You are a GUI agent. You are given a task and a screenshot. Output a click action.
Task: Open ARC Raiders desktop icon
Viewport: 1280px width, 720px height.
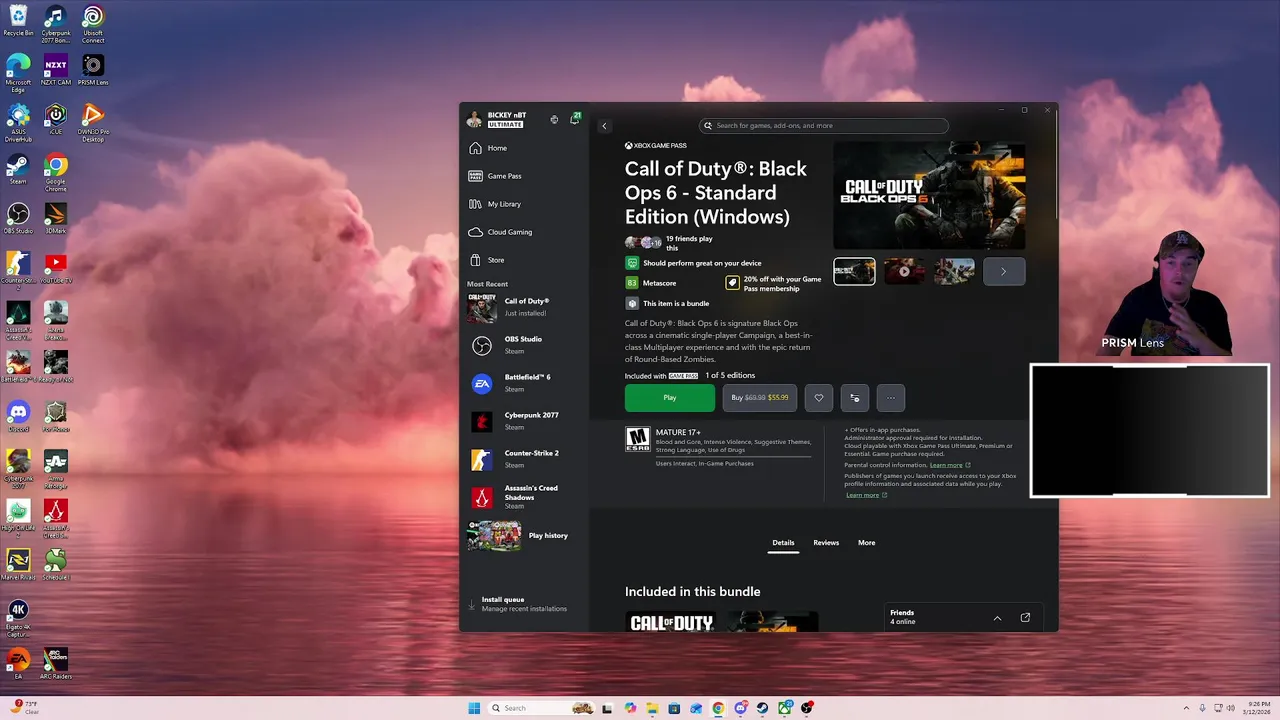click(56, 664)
